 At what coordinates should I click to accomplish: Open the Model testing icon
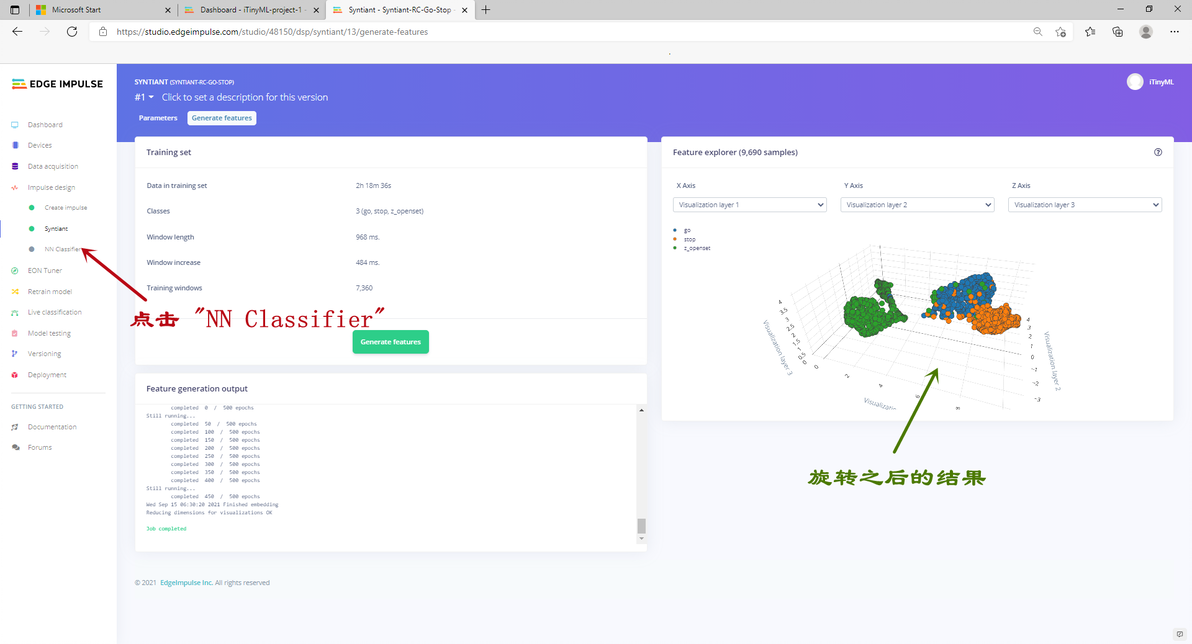tap(15, 333)
